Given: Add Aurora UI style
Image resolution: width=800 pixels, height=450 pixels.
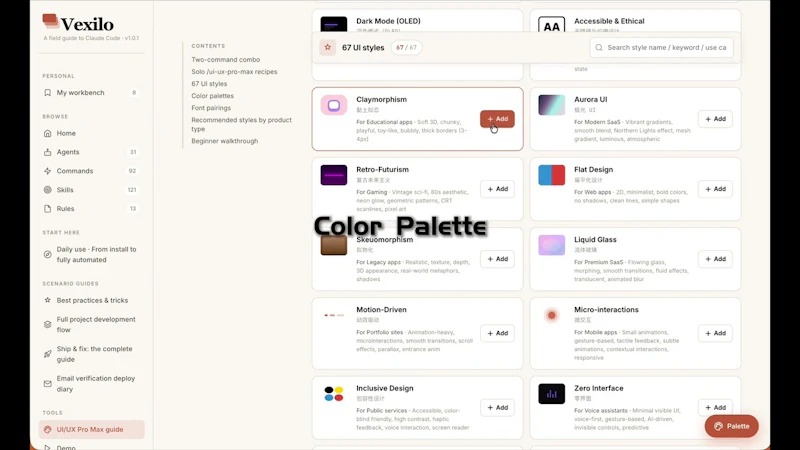Looking at the screenshot, I should pyautogui.click(x=715, y=119).
